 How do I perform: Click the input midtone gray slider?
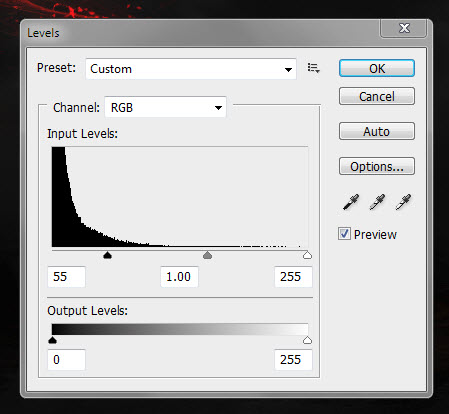(207, 255)
